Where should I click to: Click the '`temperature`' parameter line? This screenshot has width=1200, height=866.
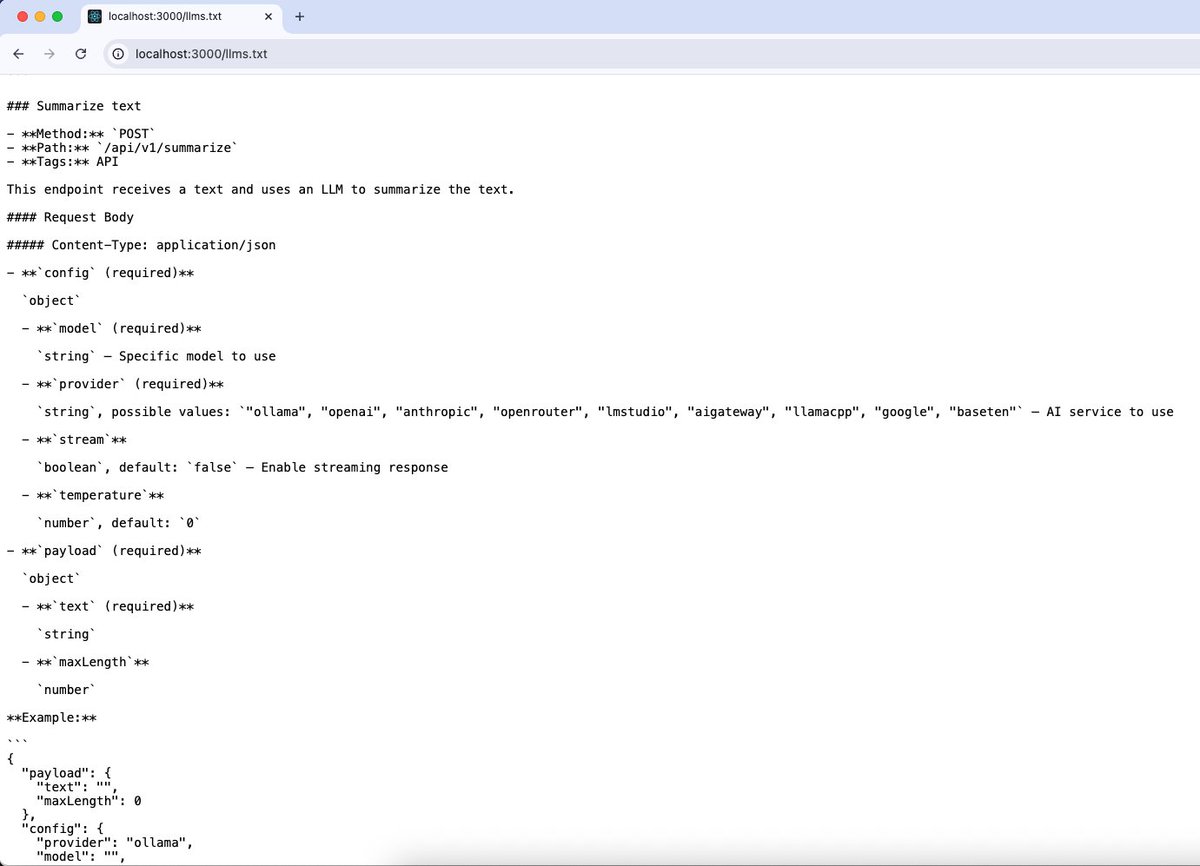pyautogui.click(x=93, y=495)
